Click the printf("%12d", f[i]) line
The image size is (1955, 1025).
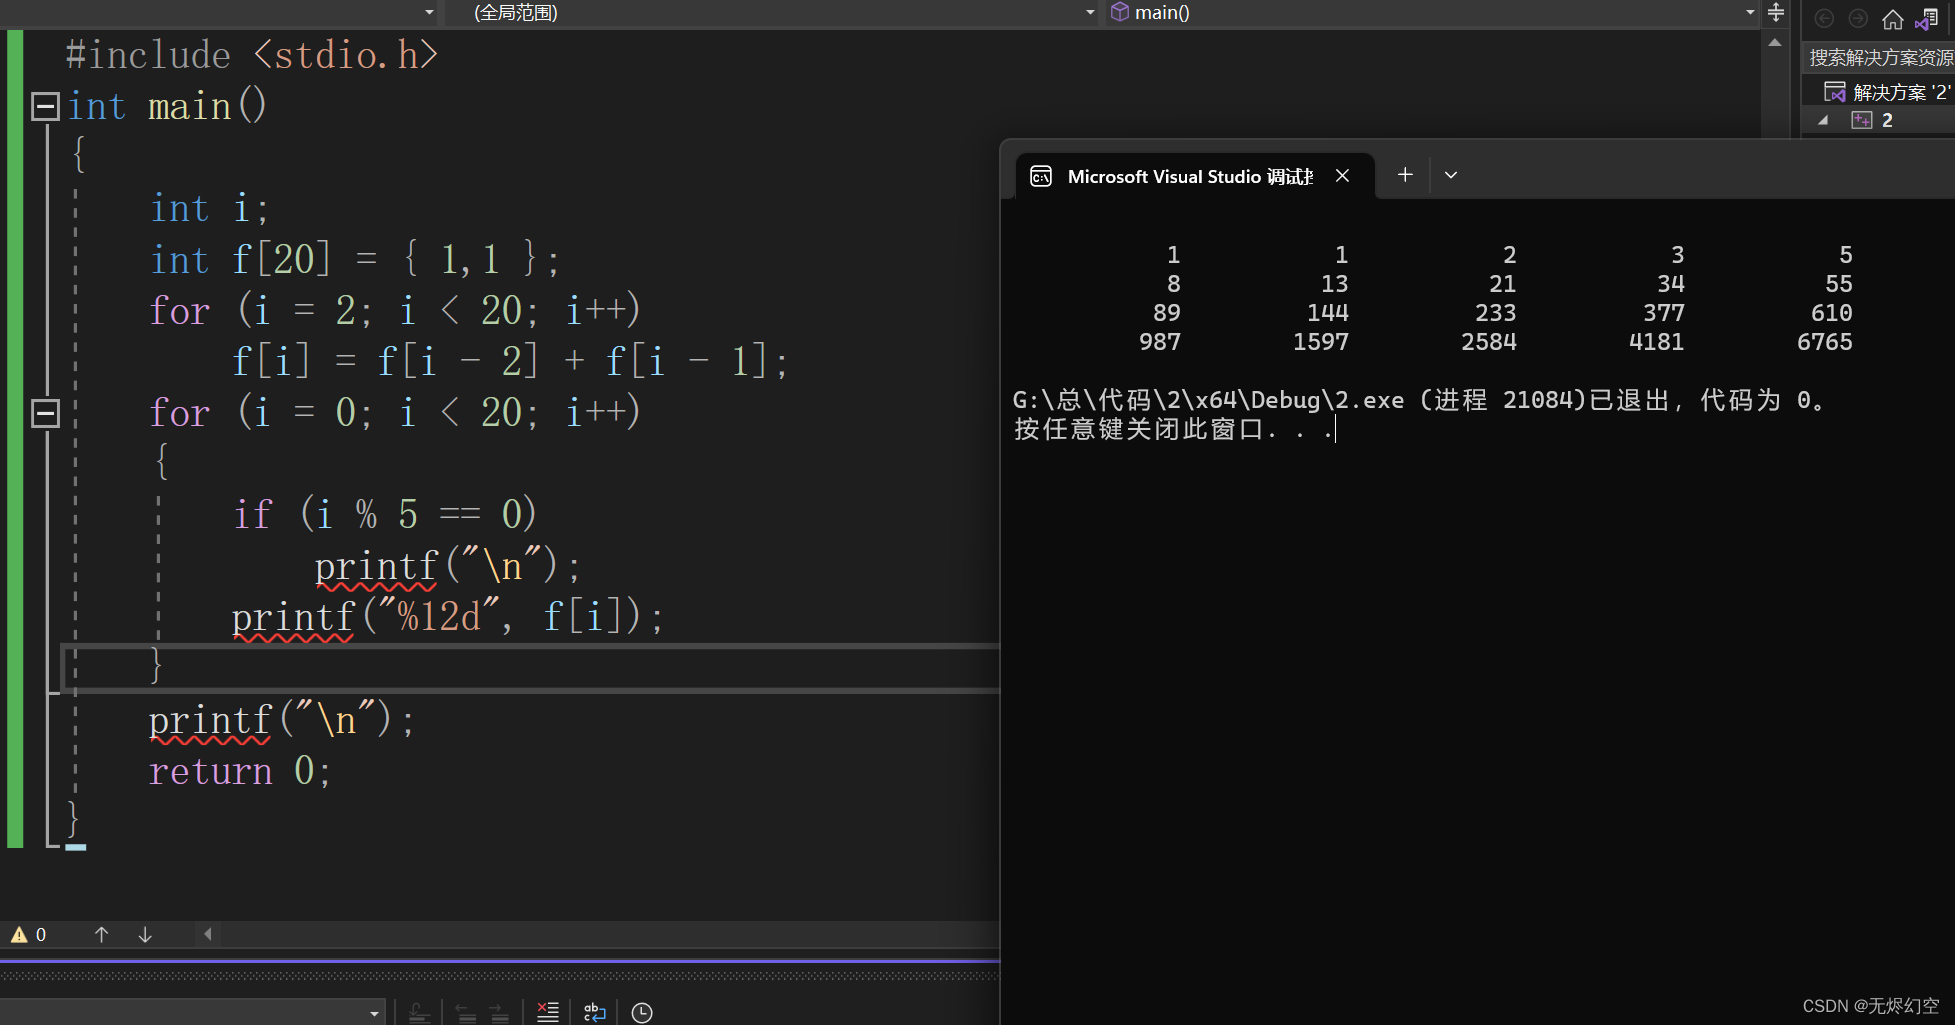point(447,616)
